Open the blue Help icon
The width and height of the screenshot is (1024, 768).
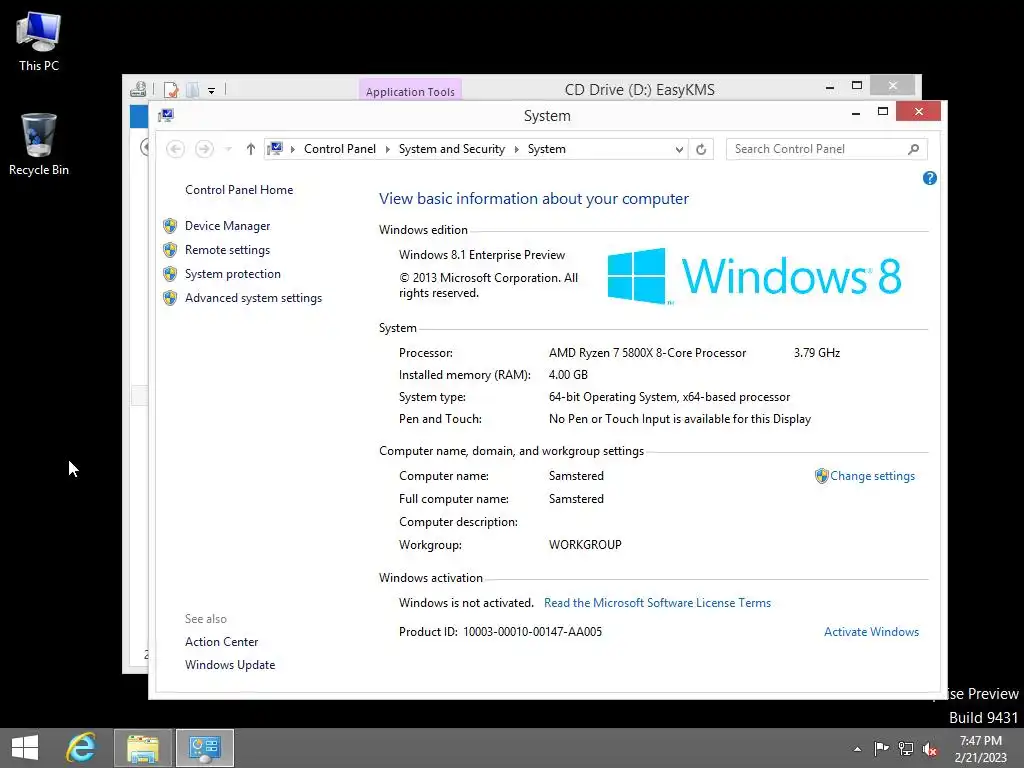coord(930,178)
